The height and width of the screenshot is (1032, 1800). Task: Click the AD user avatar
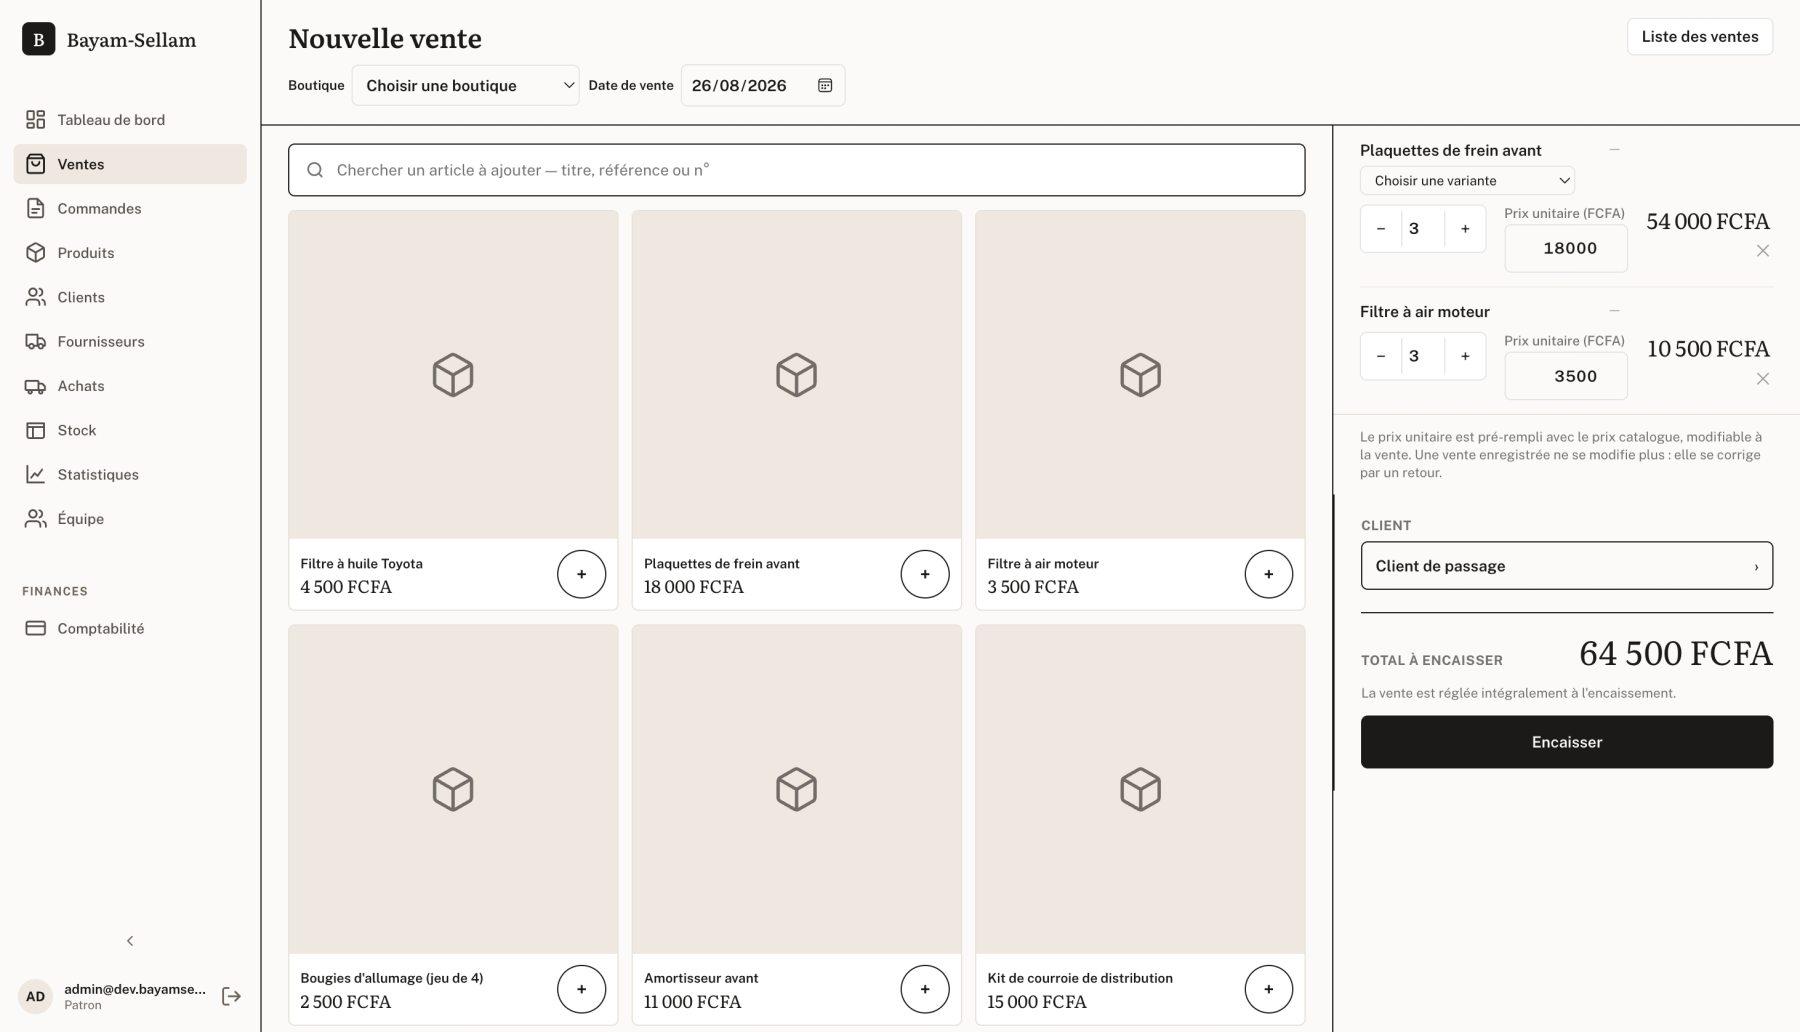tap(36, 996)
